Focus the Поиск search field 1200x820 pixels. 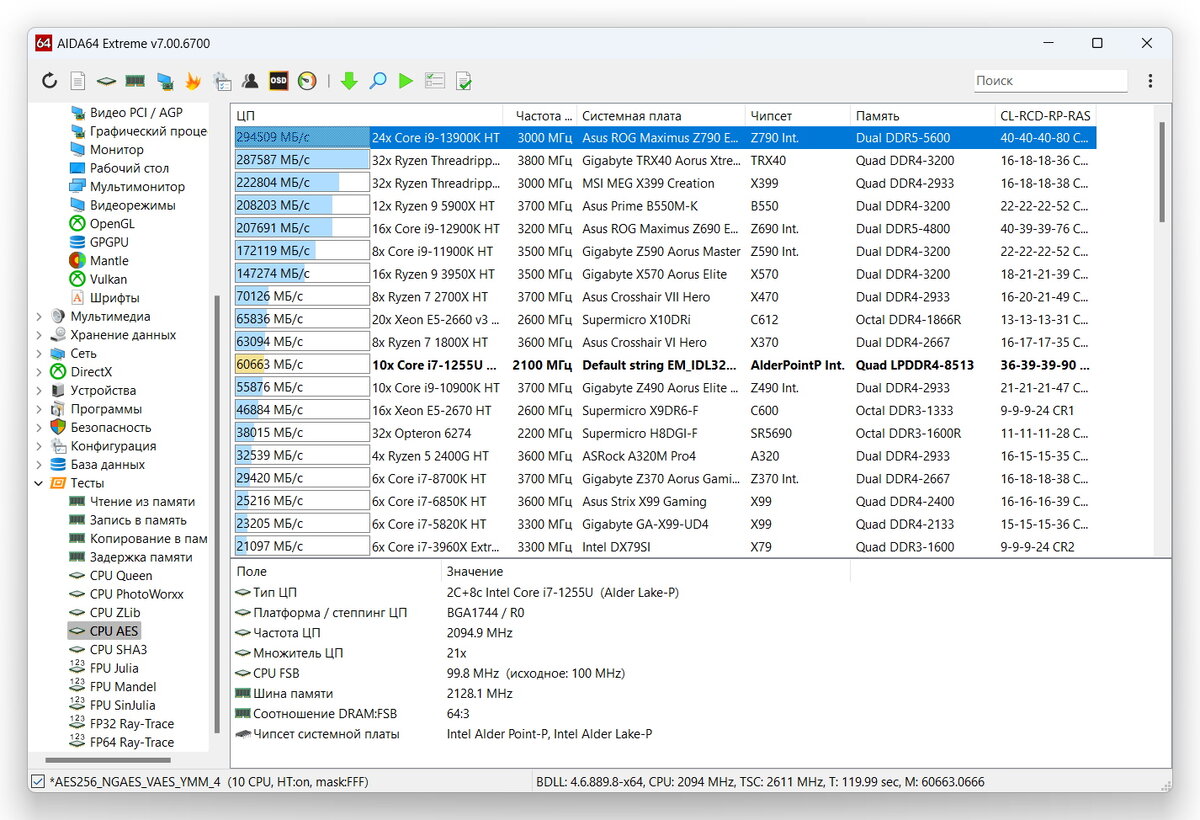point(1051,81)
